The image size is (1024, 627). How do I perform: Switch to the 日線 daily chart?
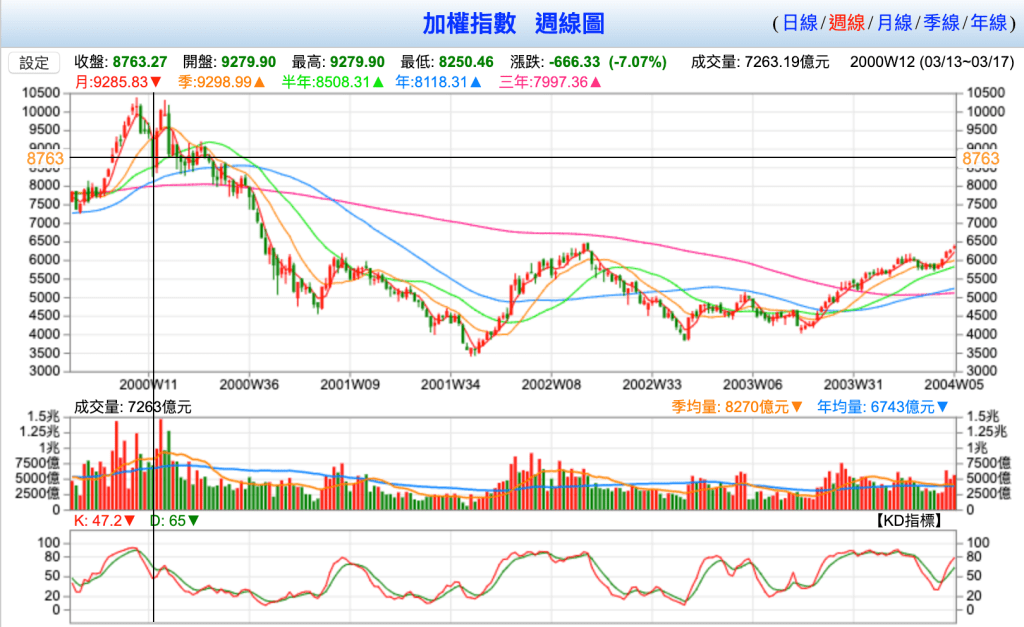click(x=800, y=23)
